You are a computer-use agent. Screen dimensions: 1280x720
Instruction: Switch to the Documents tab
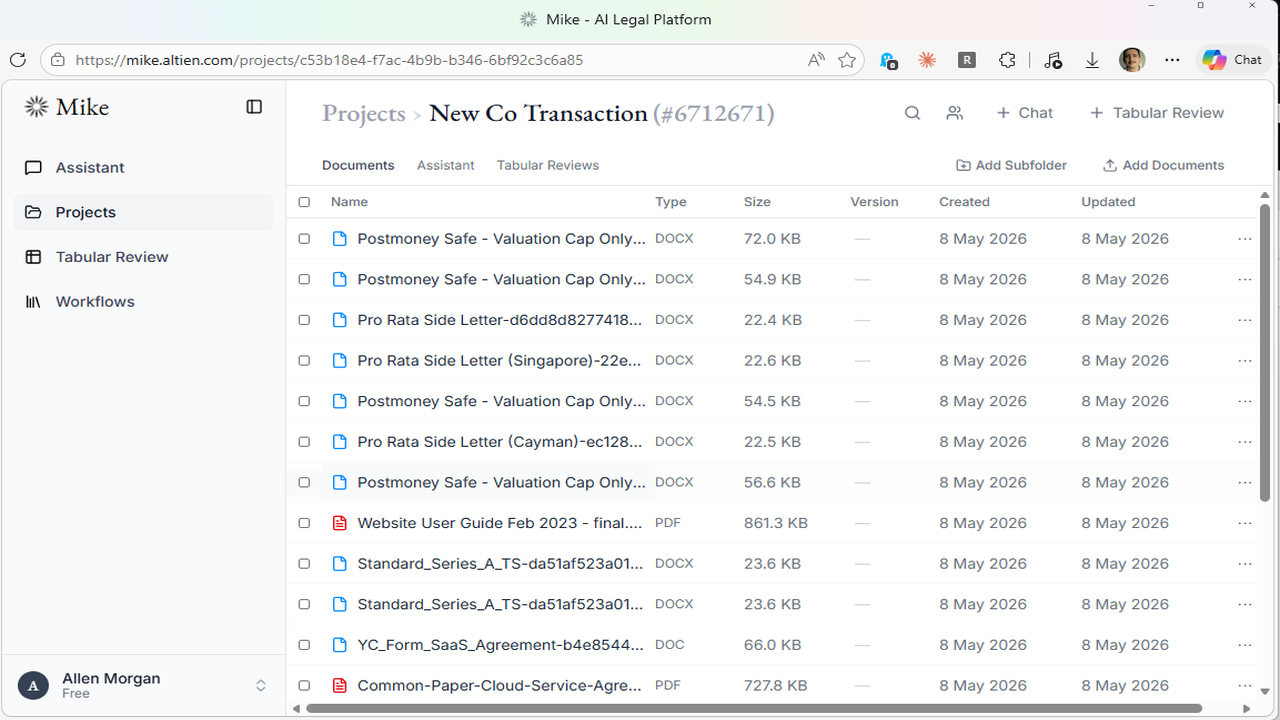358,165
